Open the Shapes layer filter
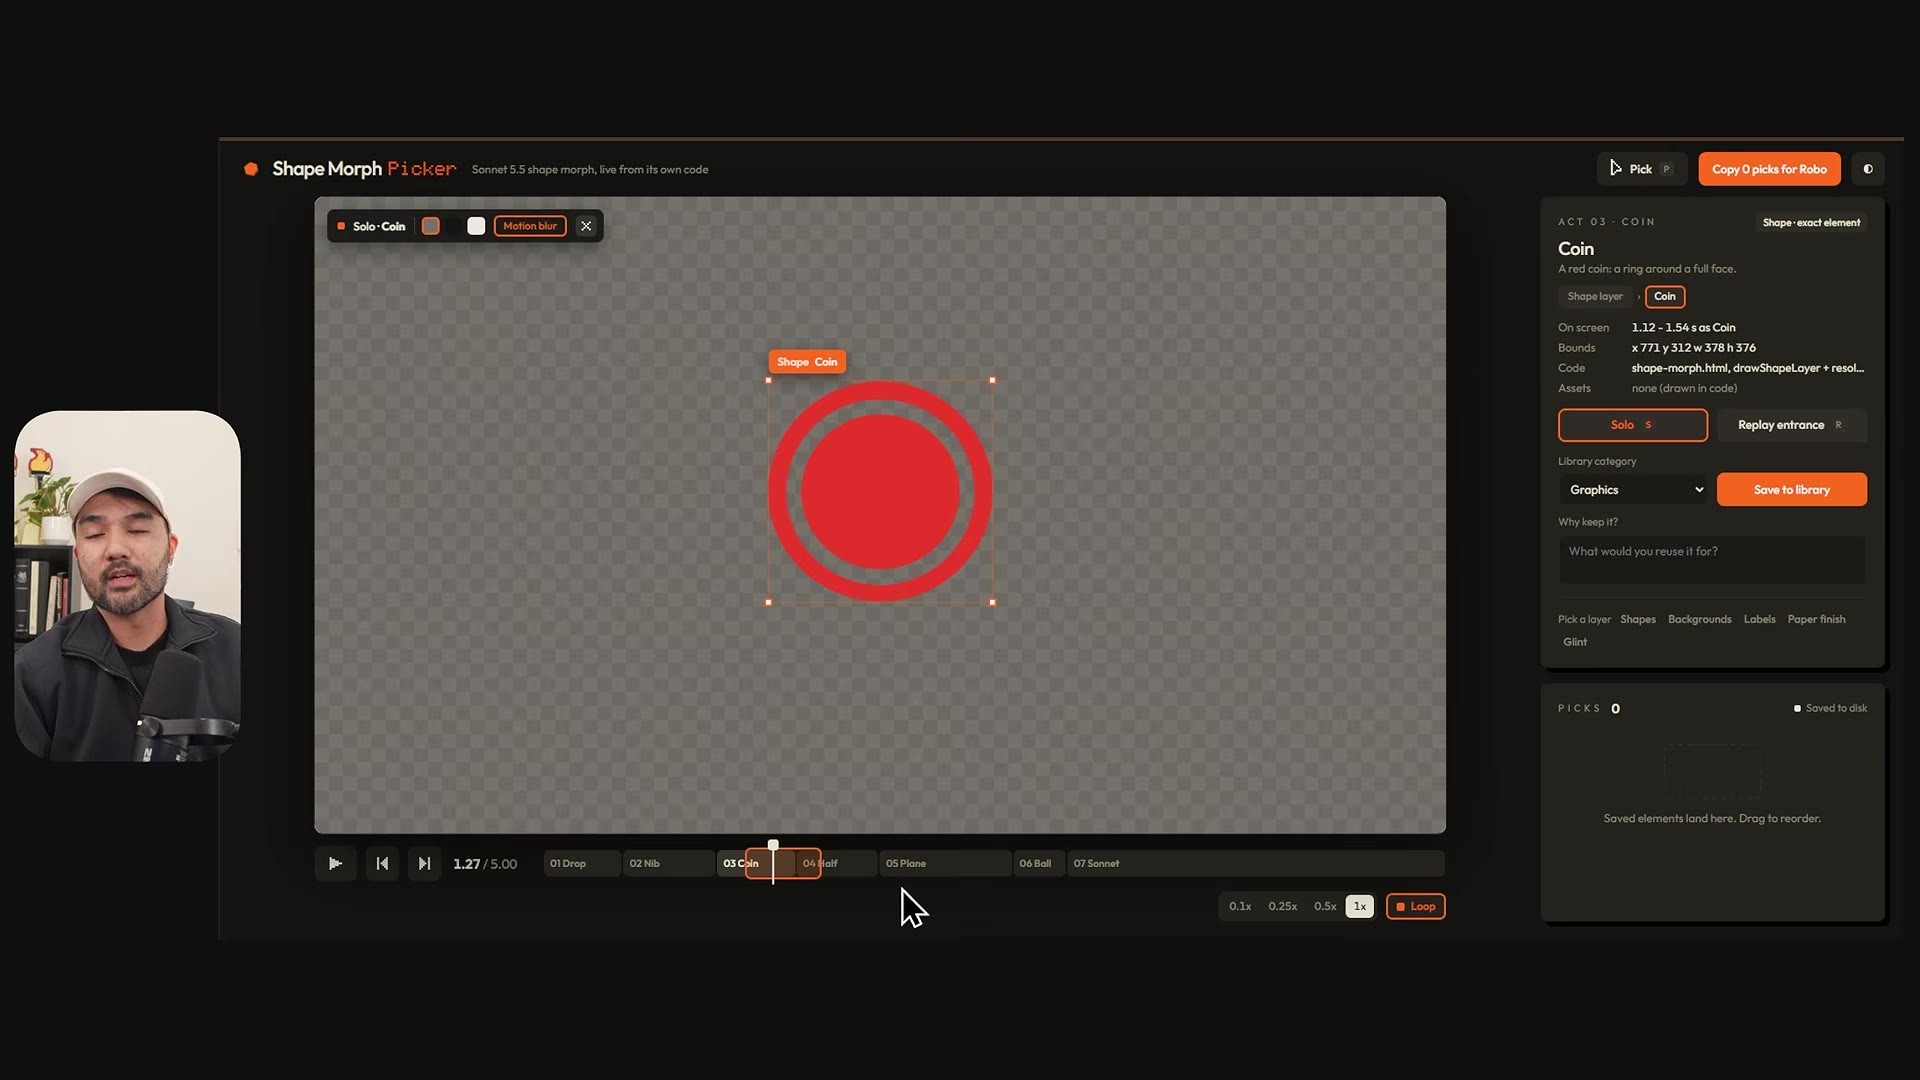 [x=1638, y=619]
